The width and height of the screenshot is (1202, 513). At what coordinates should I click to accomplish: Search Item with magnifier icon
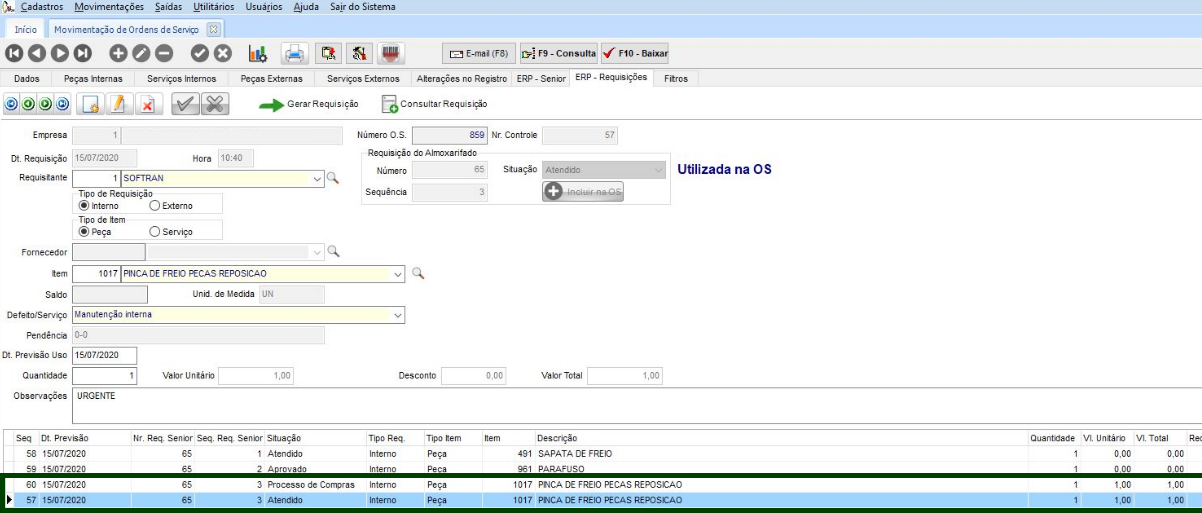418,273
